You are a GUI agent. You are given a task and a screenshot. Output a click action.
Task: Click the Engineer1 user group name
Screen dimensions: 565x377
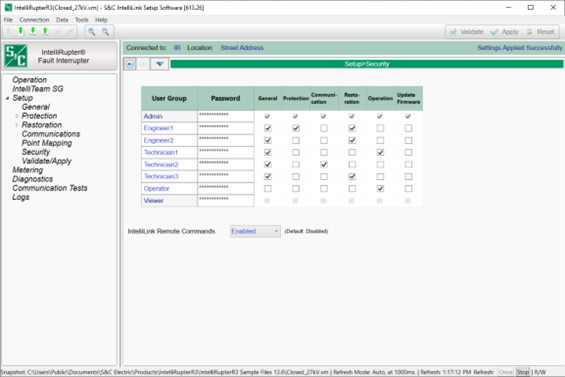pyautogui.click(x=159, y=128)
